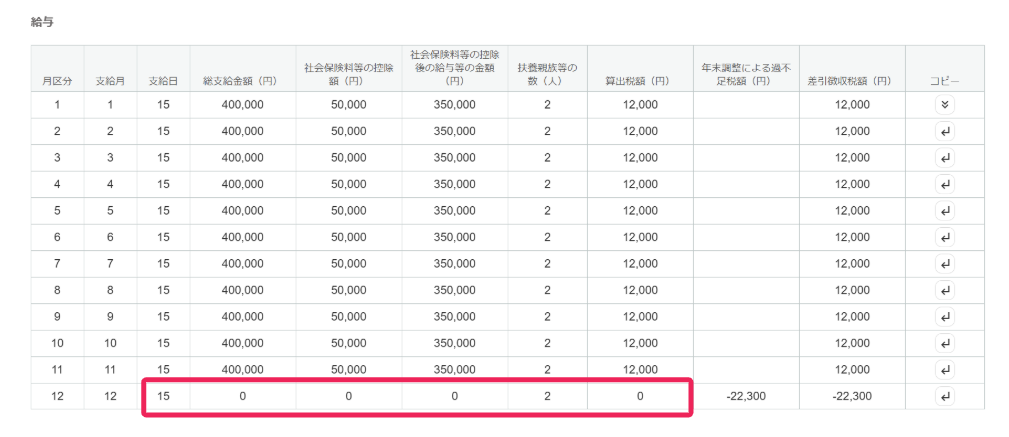Select 差引徴収税額 -22,300 in row 12

click(852, 396)
